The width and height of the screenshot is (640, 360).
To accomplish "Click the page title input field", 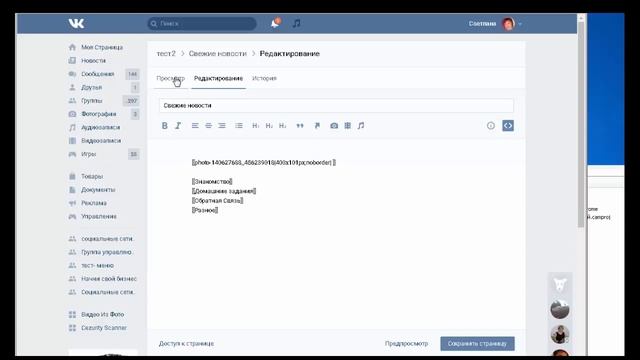I will click(x=336, y=105).
